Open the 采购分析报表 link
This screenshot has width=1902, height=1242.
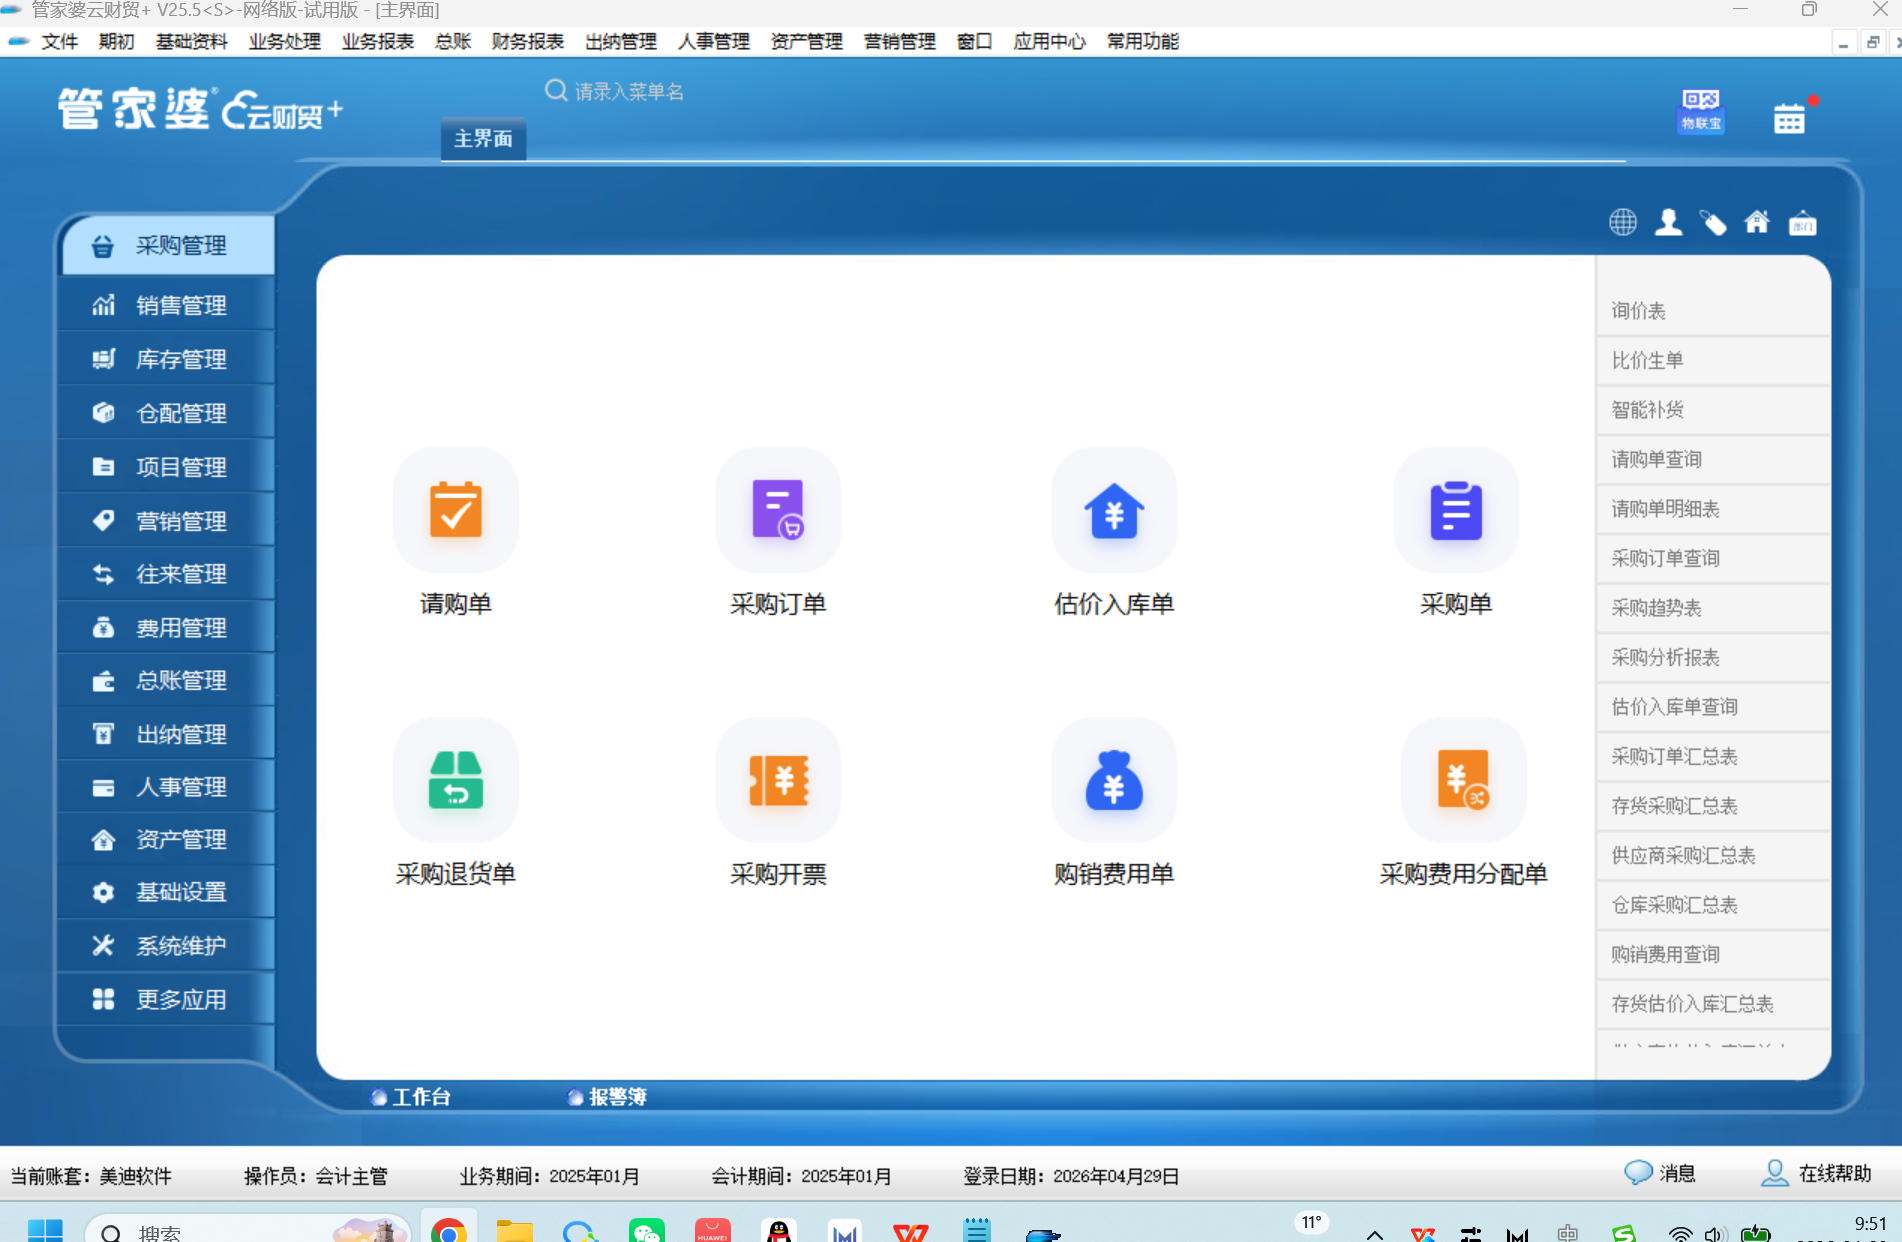[x=1713, y=657]
